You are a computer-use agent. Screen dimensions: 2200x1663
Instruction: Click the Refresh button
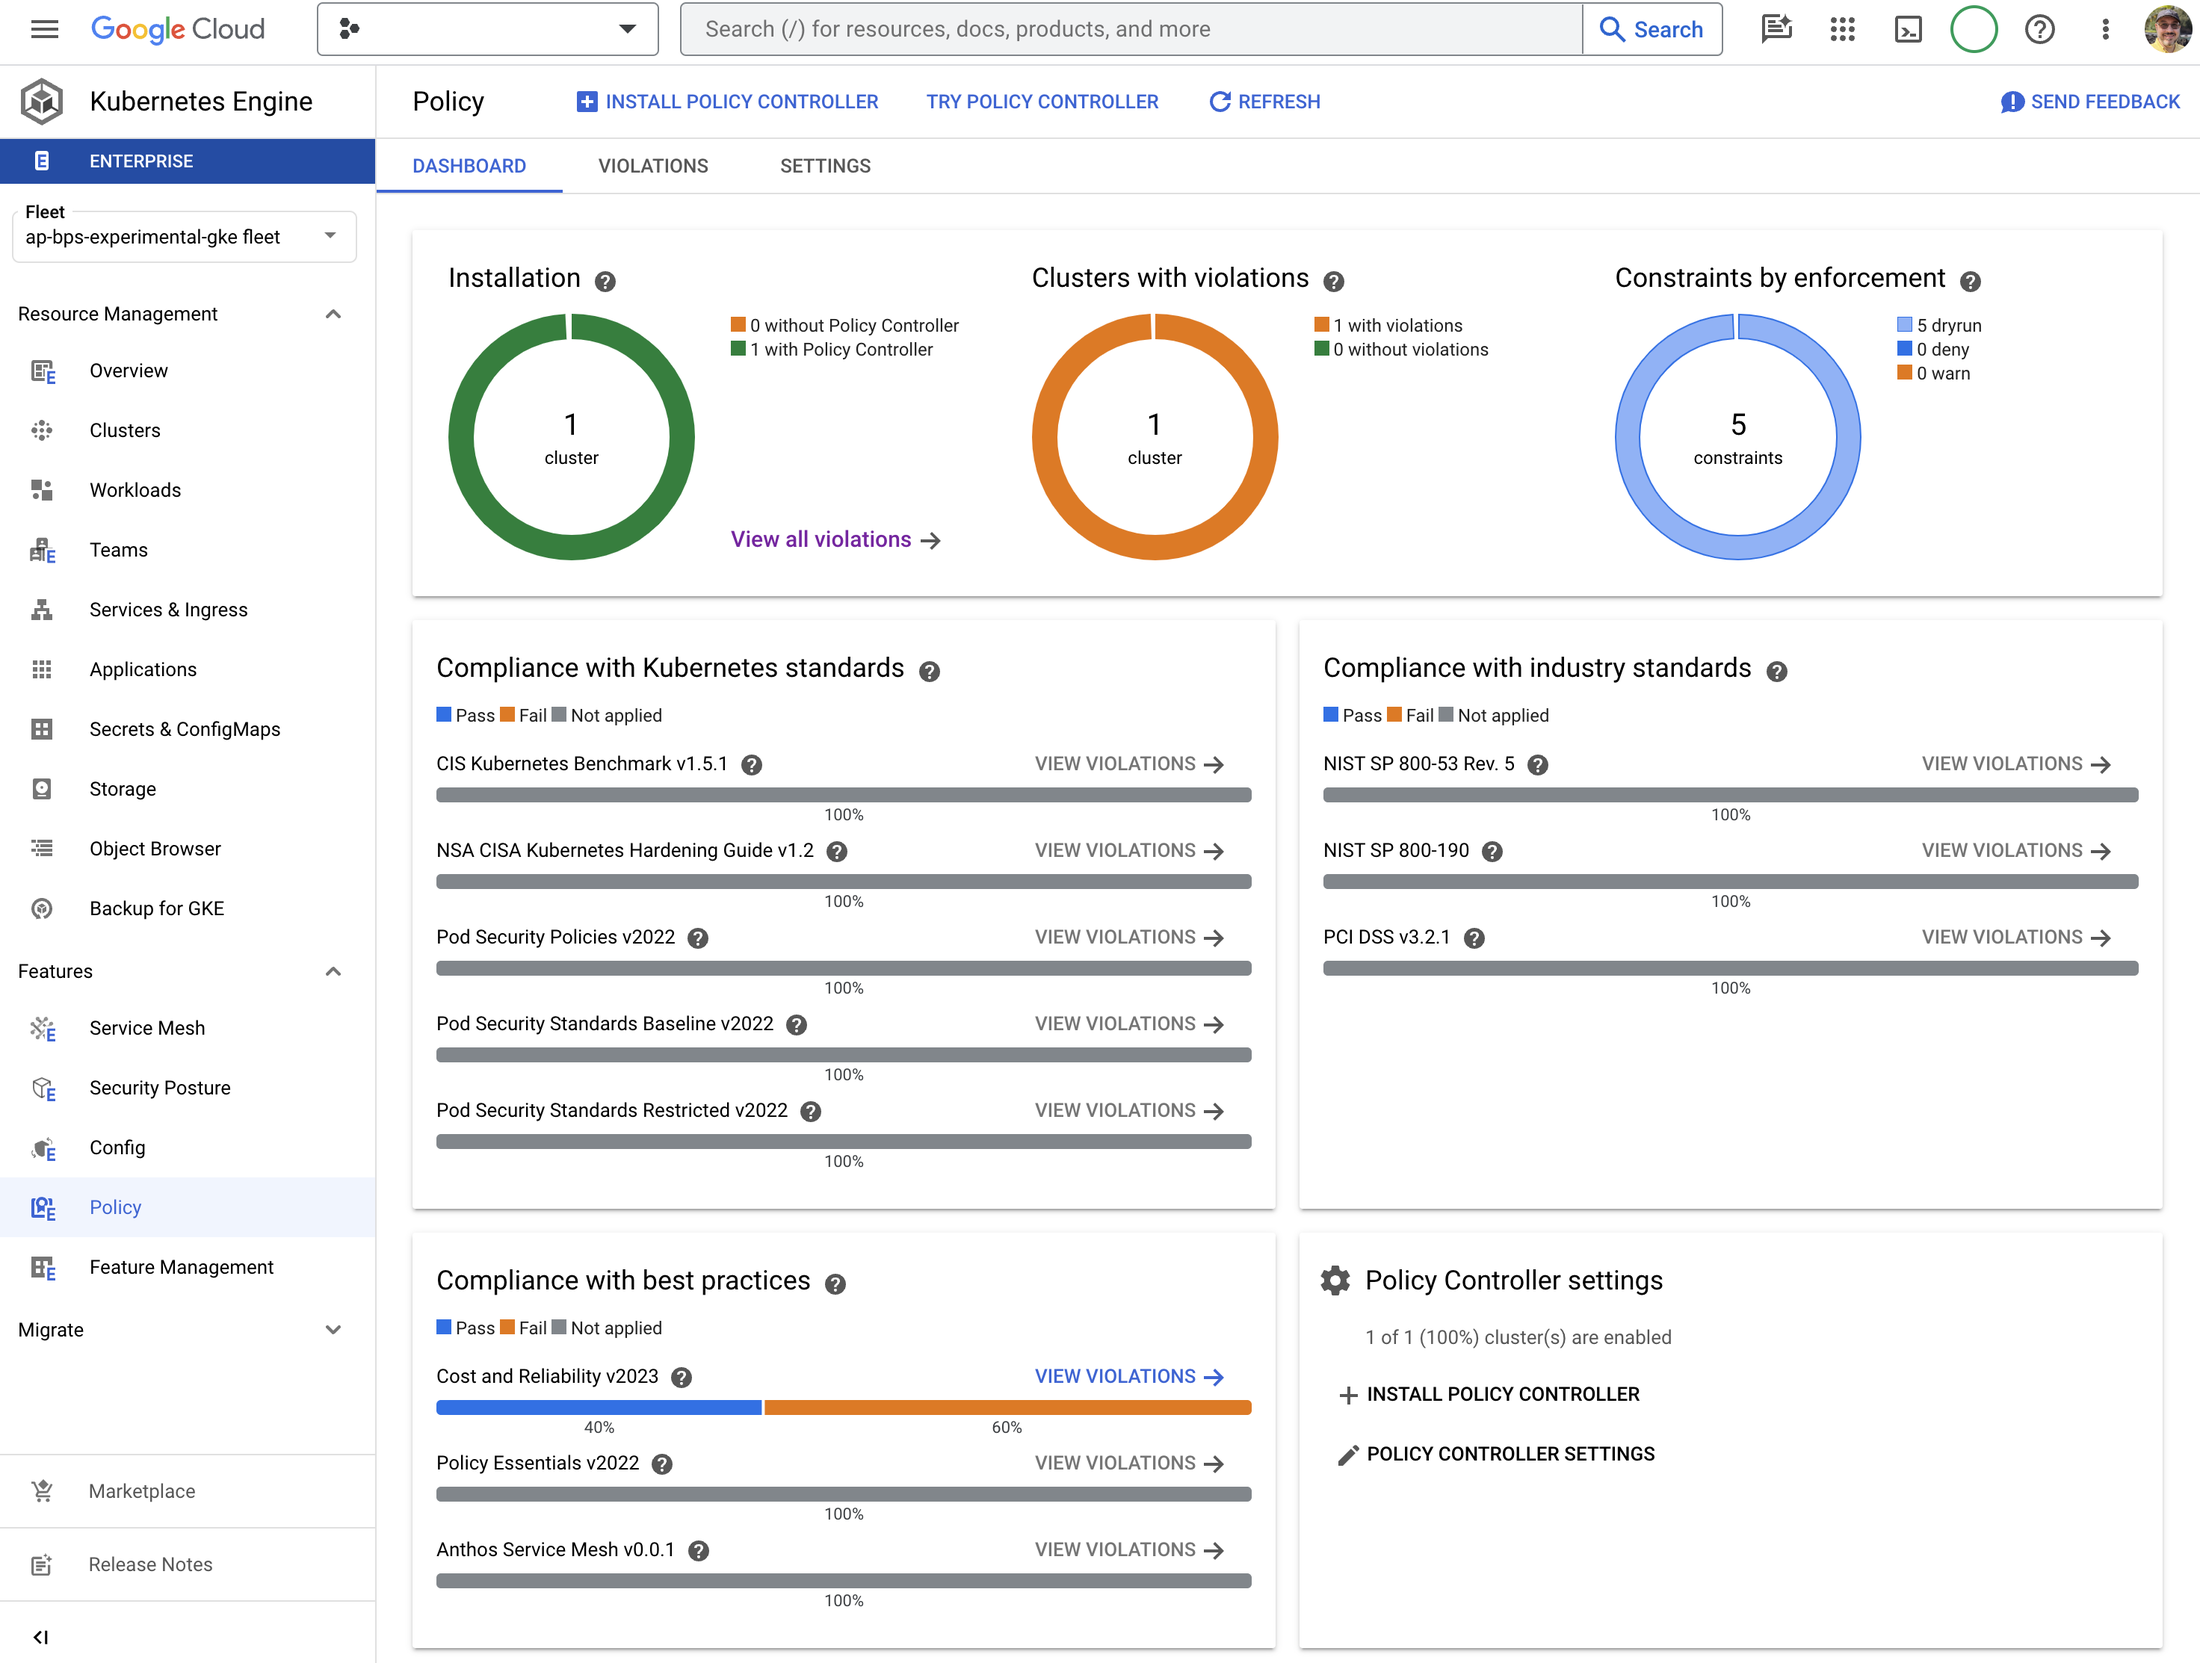click(x=1265, y=102)
